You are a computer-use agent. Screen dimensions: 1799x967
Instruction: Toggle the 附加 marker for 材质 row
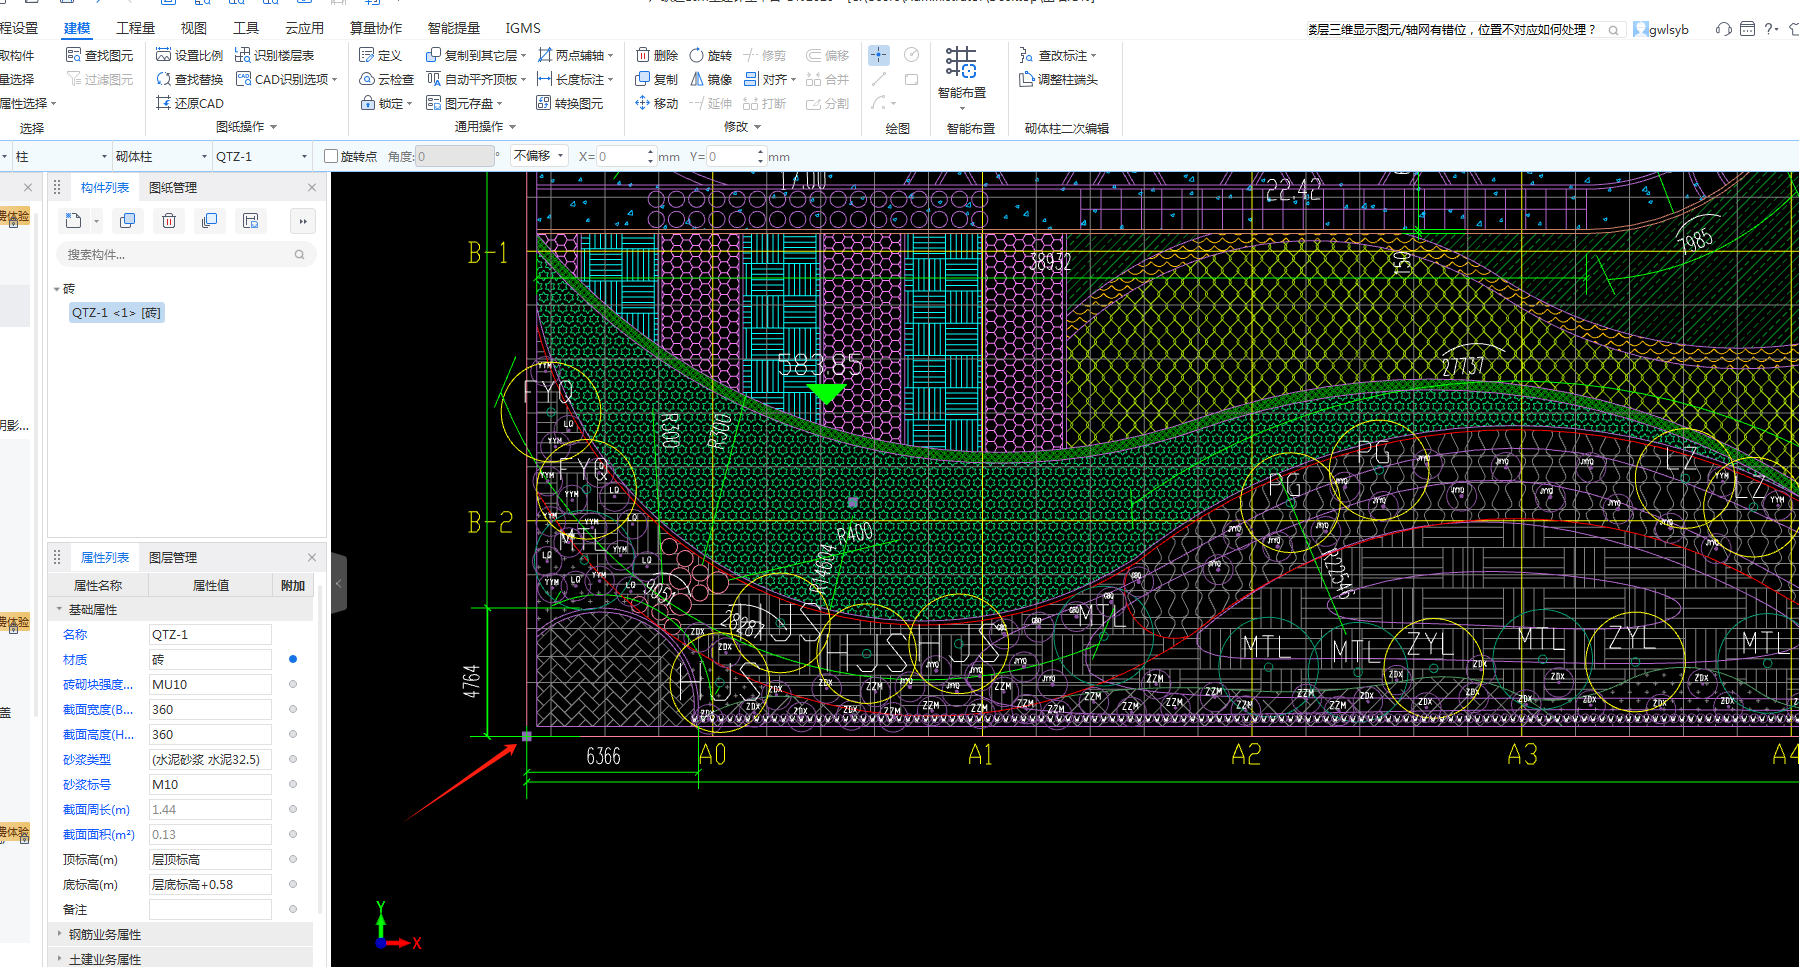[x=293, y=659]
